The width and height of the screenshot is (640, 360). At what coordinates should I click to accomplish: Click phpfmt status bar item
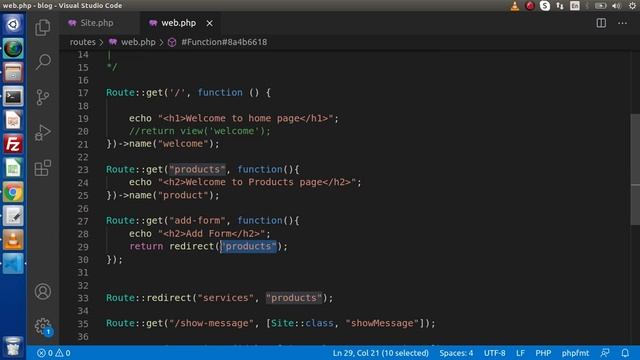[x=575, y=353]
